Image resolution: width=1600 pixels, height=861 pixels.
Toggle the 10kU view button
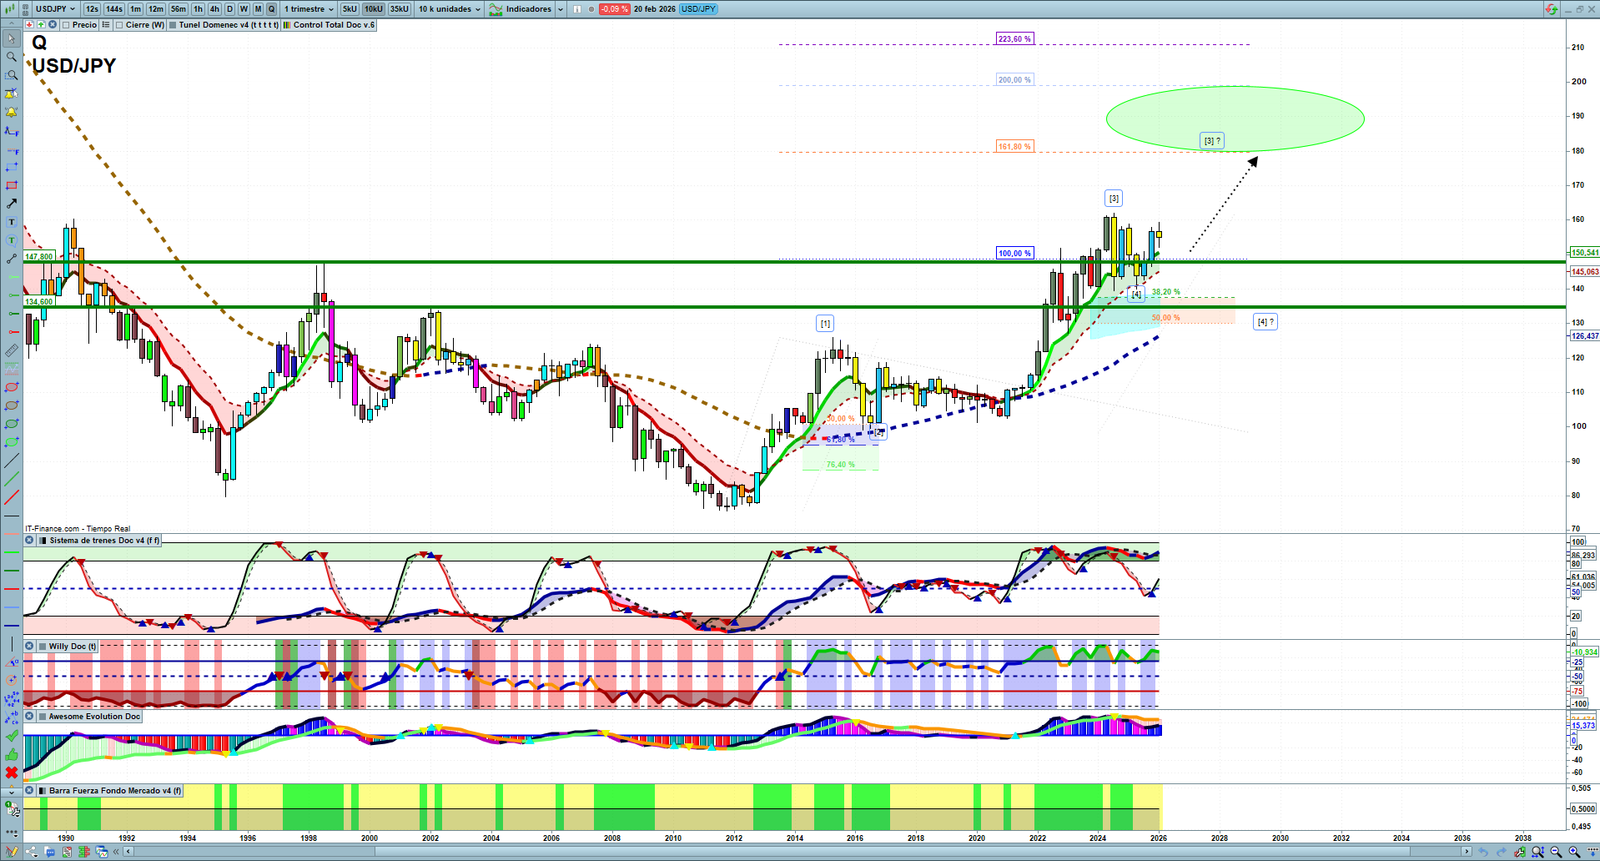tap(373, 9)
